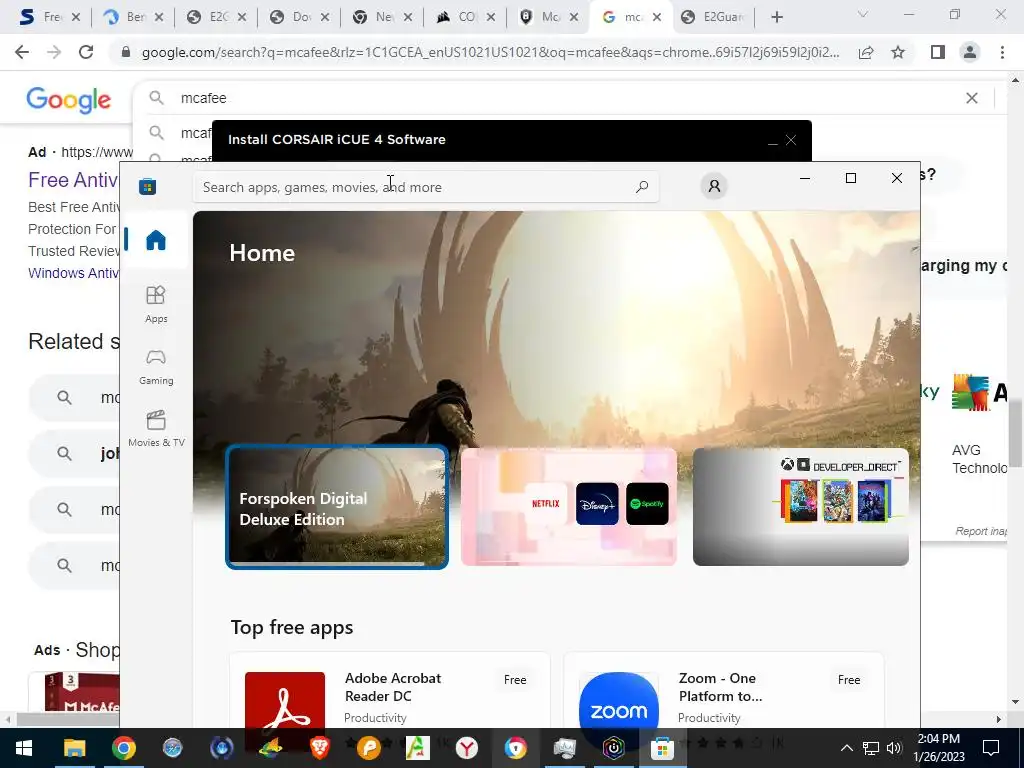Click Free button for Adobe Acrobat Reader
This screenshot has height=768, width=1024.
coord(515,680)
